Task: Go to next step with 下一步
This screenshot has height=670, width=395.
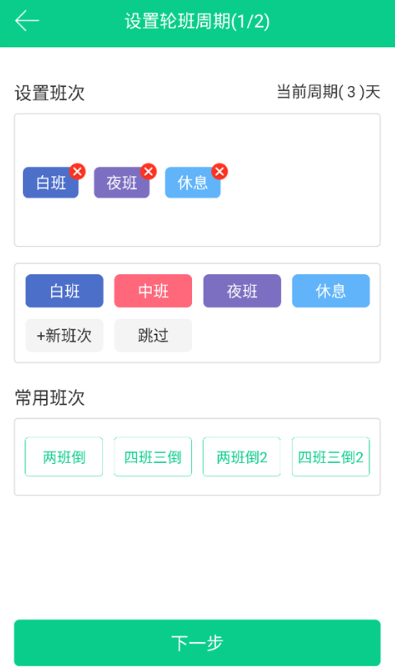Action: pyautogui.click(x=197, y=643)
